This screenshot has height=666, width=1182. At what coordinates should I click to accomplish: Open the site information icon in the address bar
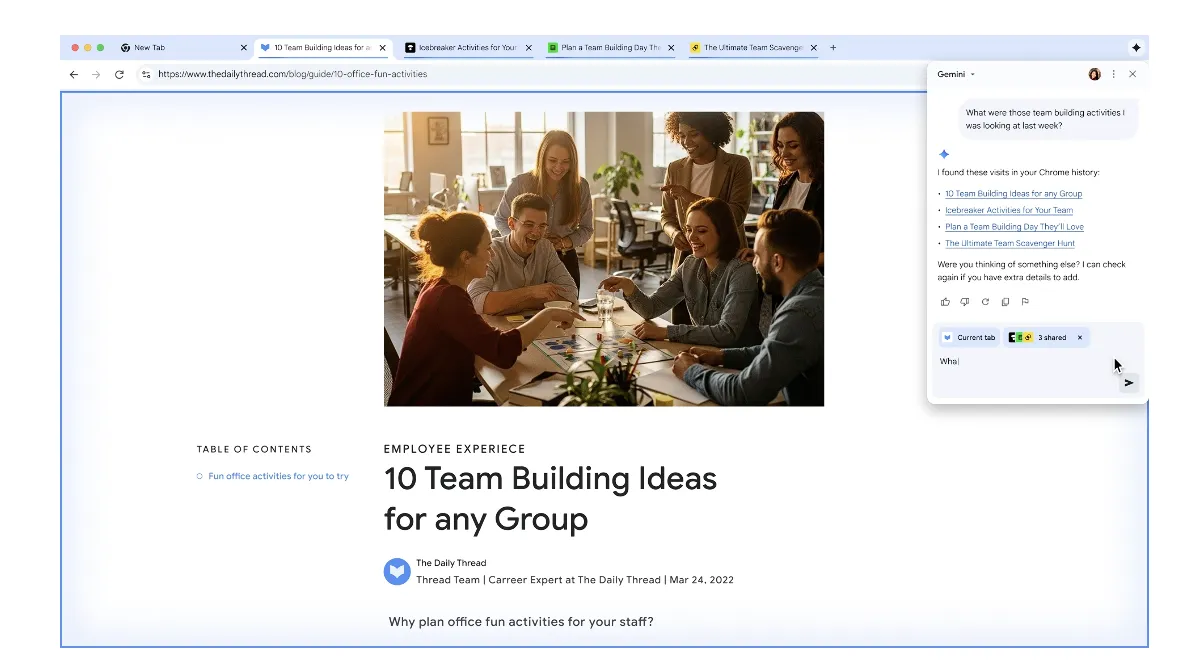146,74
